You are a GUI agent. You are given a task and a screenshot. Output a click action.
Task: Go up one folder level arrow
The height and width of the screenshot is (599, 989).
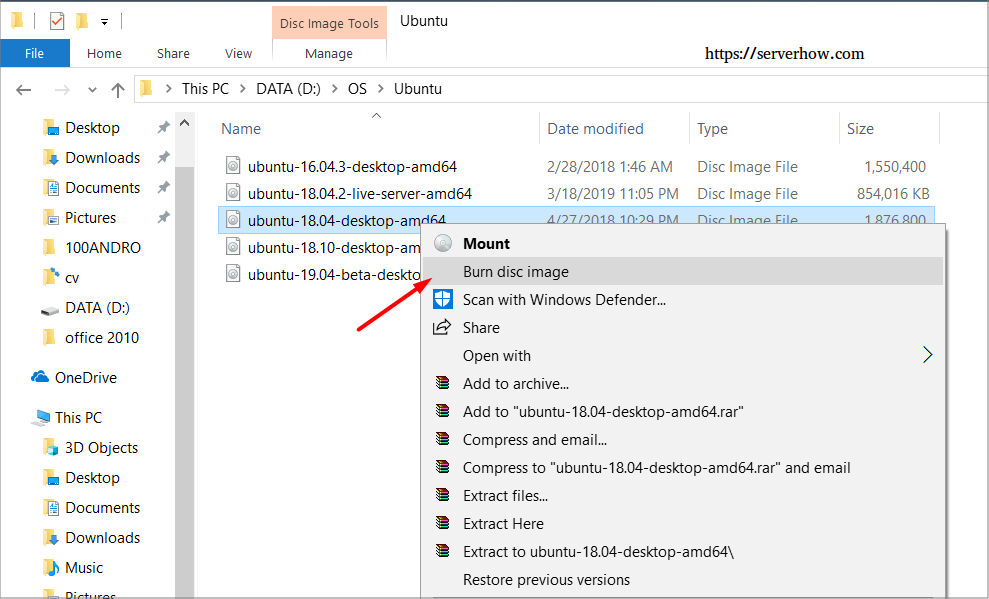(x=118, y=90)
